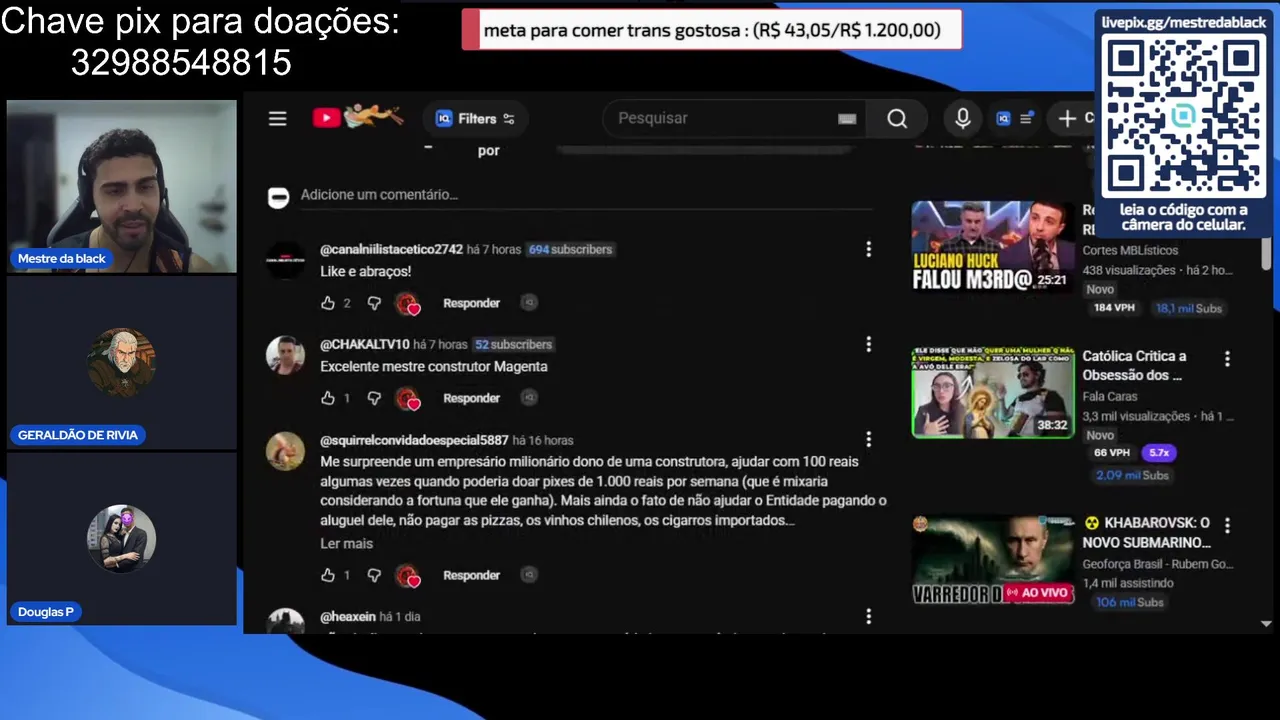Viewport: 1280px width, 720px height.
Task: Click '694 subscribers' badge on first comment
Action: [570, 249]
